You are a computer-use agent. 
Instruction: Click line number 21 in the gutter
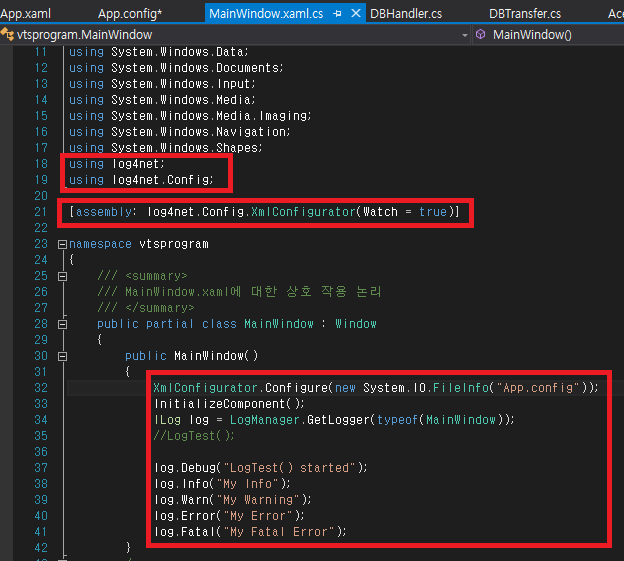point(41,212)
